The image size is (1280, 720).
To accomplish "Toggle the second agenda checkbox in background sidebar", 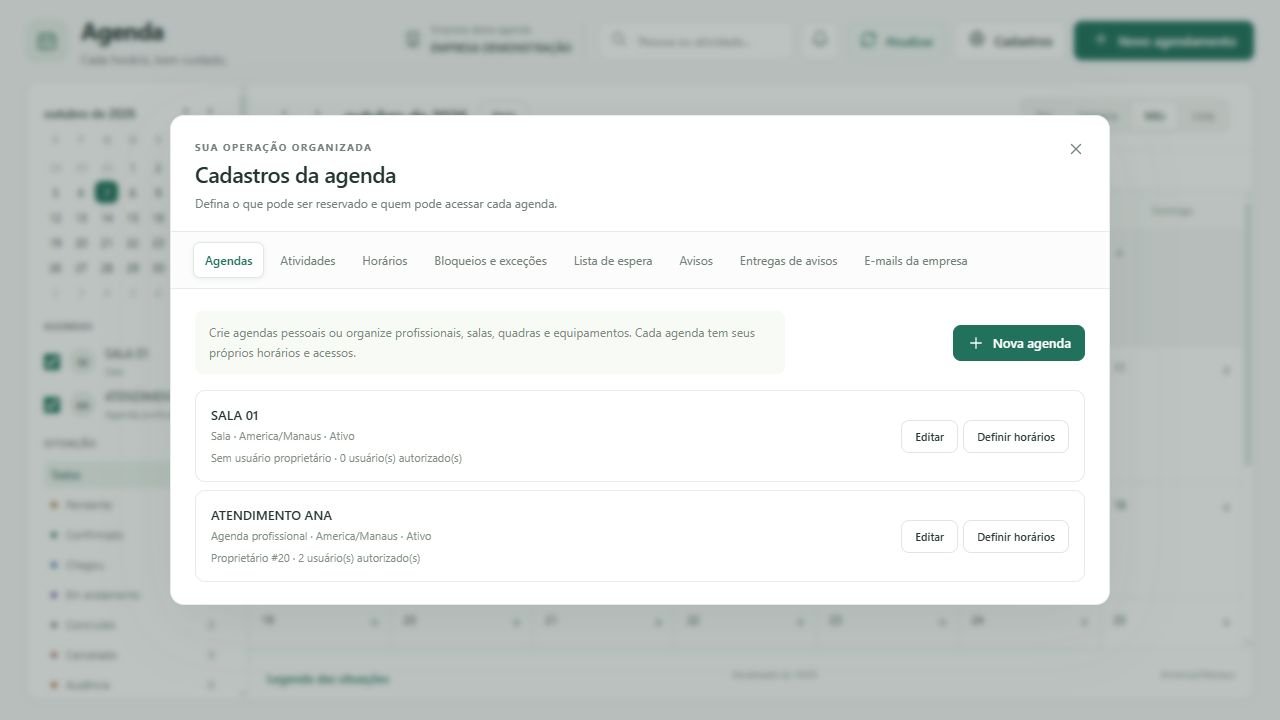I will (x=52, y=405).
